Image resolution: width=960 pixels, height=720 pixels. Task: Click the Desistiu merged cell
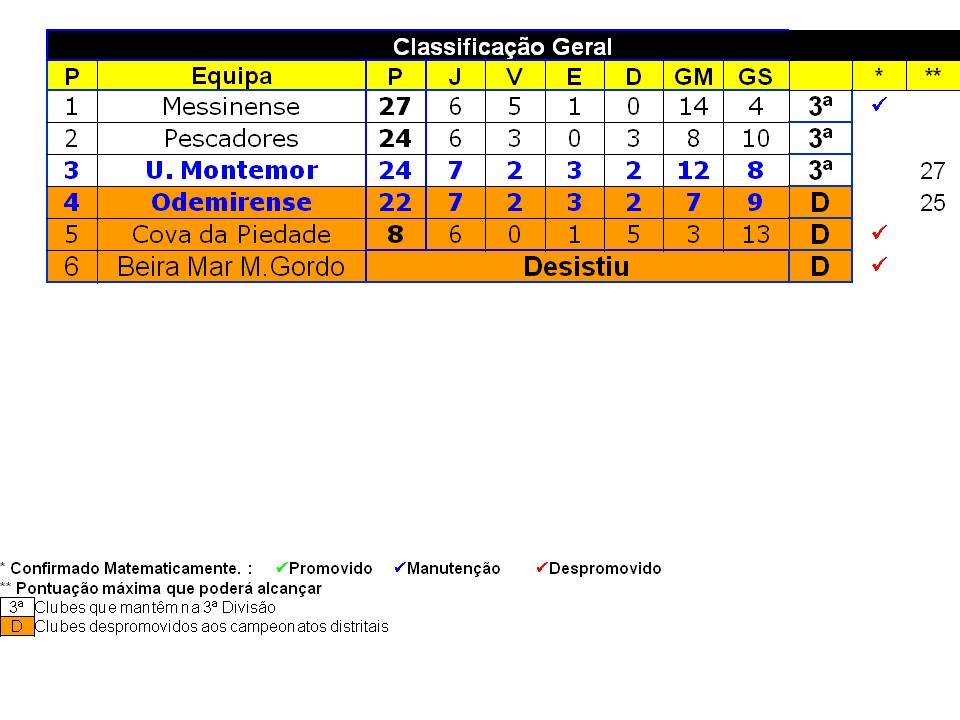coord(577,266)
